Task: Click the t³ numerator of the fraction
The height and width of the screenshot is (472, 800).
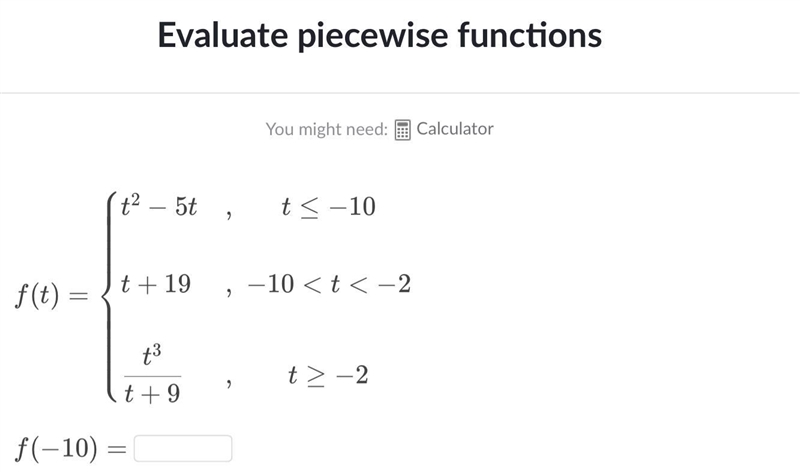Action: pyautogui.click(x=152, y=355)
